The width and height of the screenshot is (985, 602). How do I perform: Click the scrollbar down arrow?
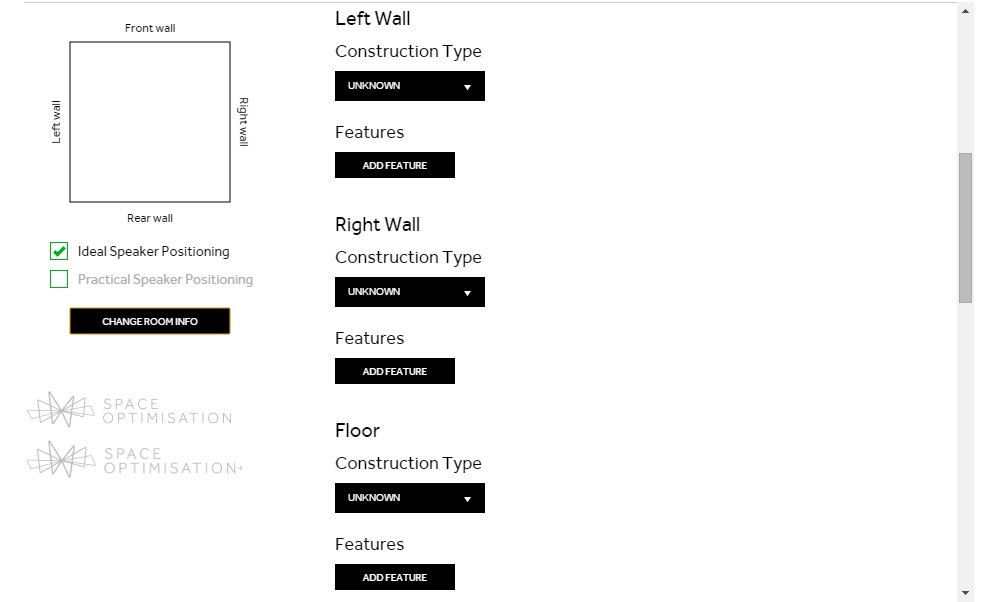tap(966, 593)
